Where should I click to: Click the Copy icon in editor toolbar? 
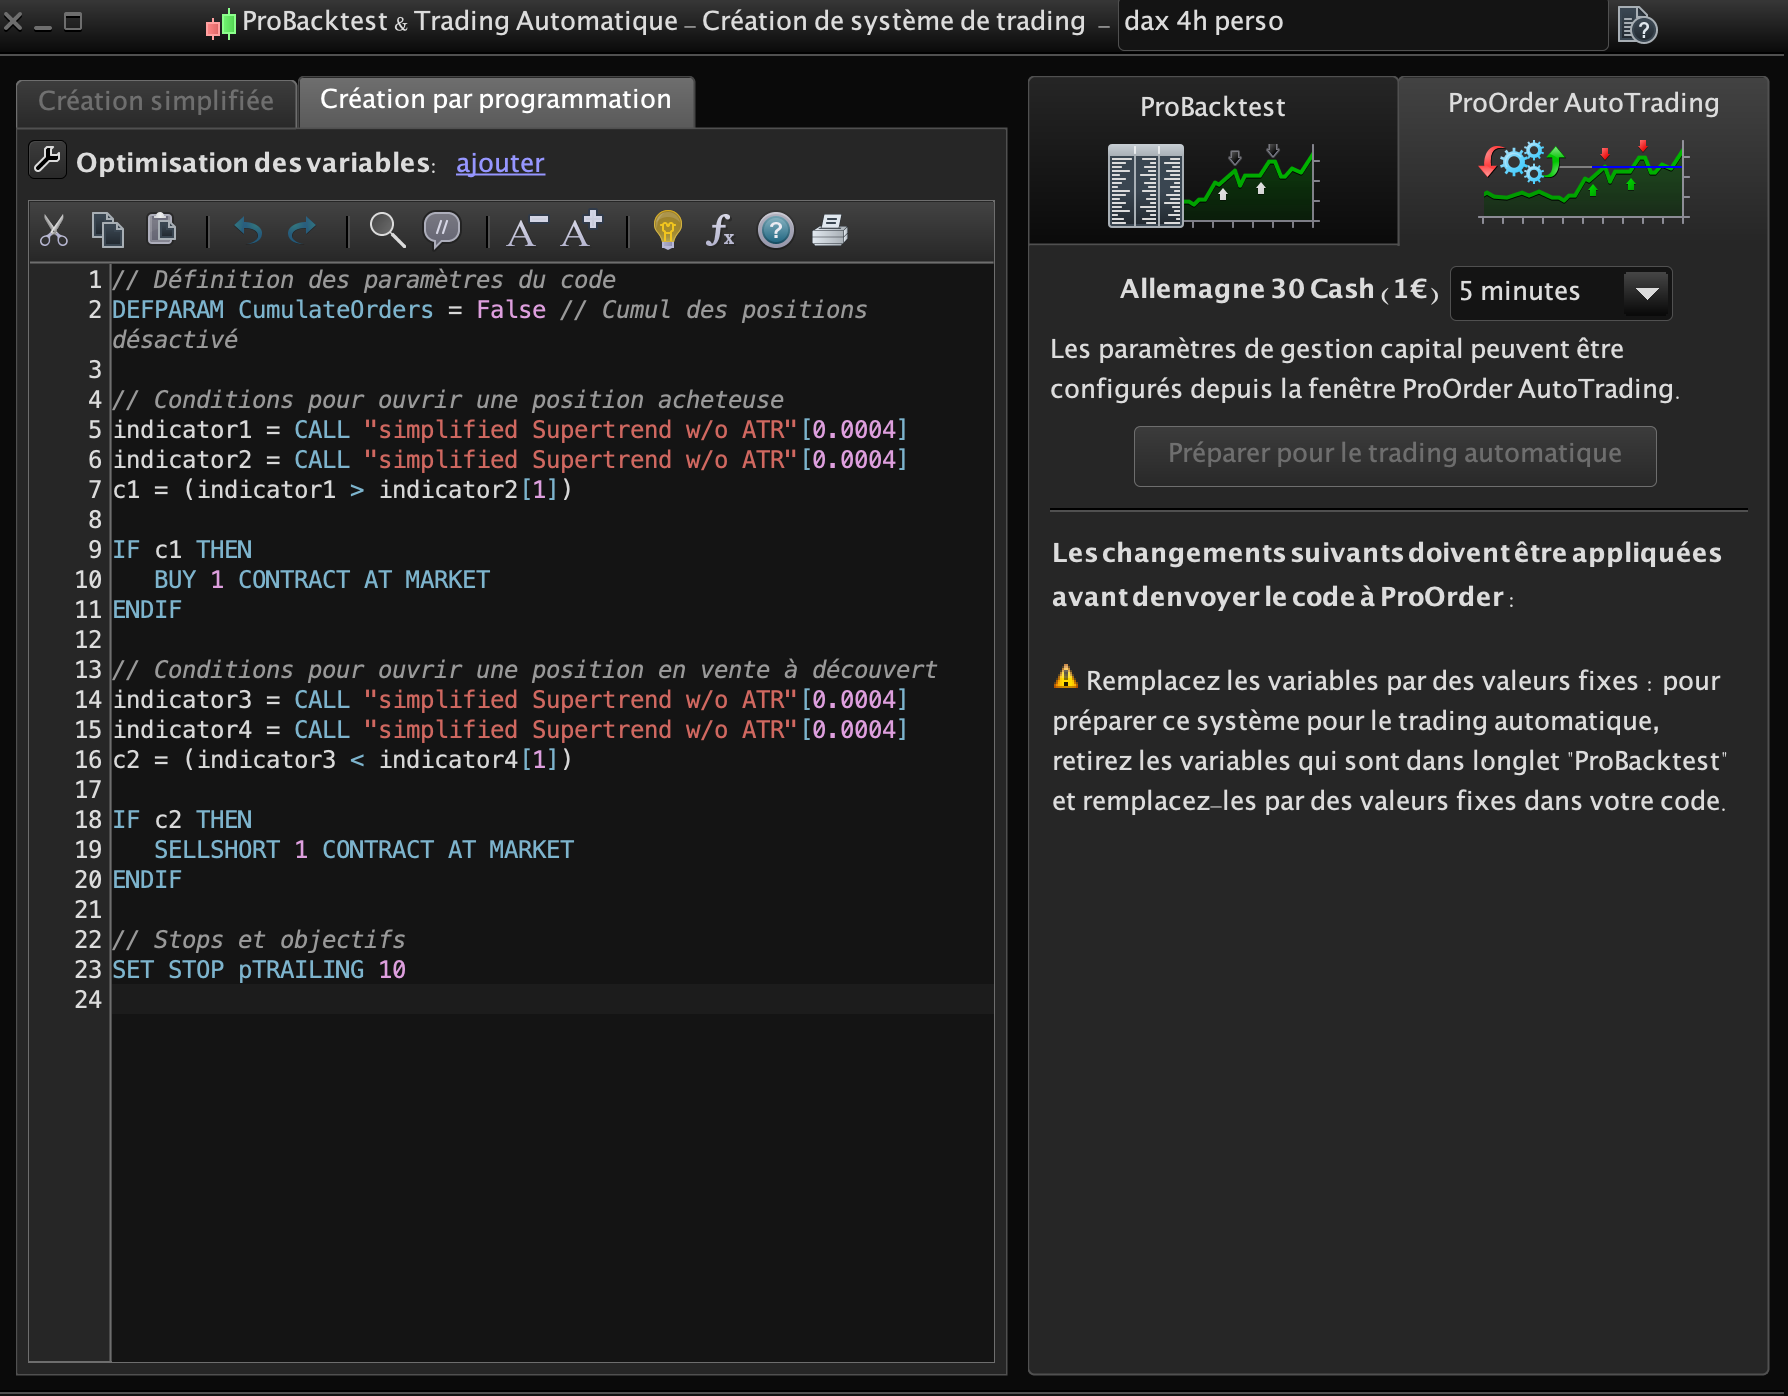coord(107,231)
